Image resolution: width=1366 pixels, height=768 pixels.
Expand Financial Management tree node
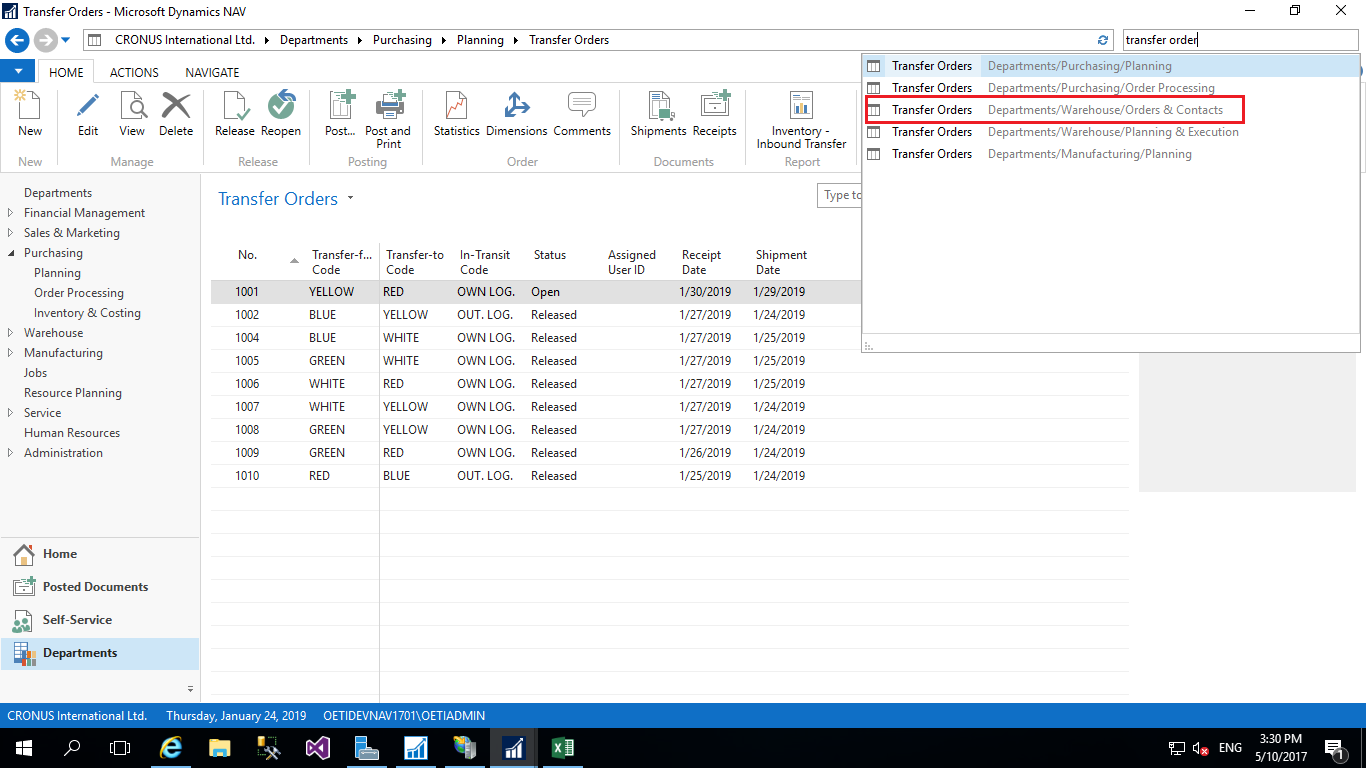[x=10, y=213]
